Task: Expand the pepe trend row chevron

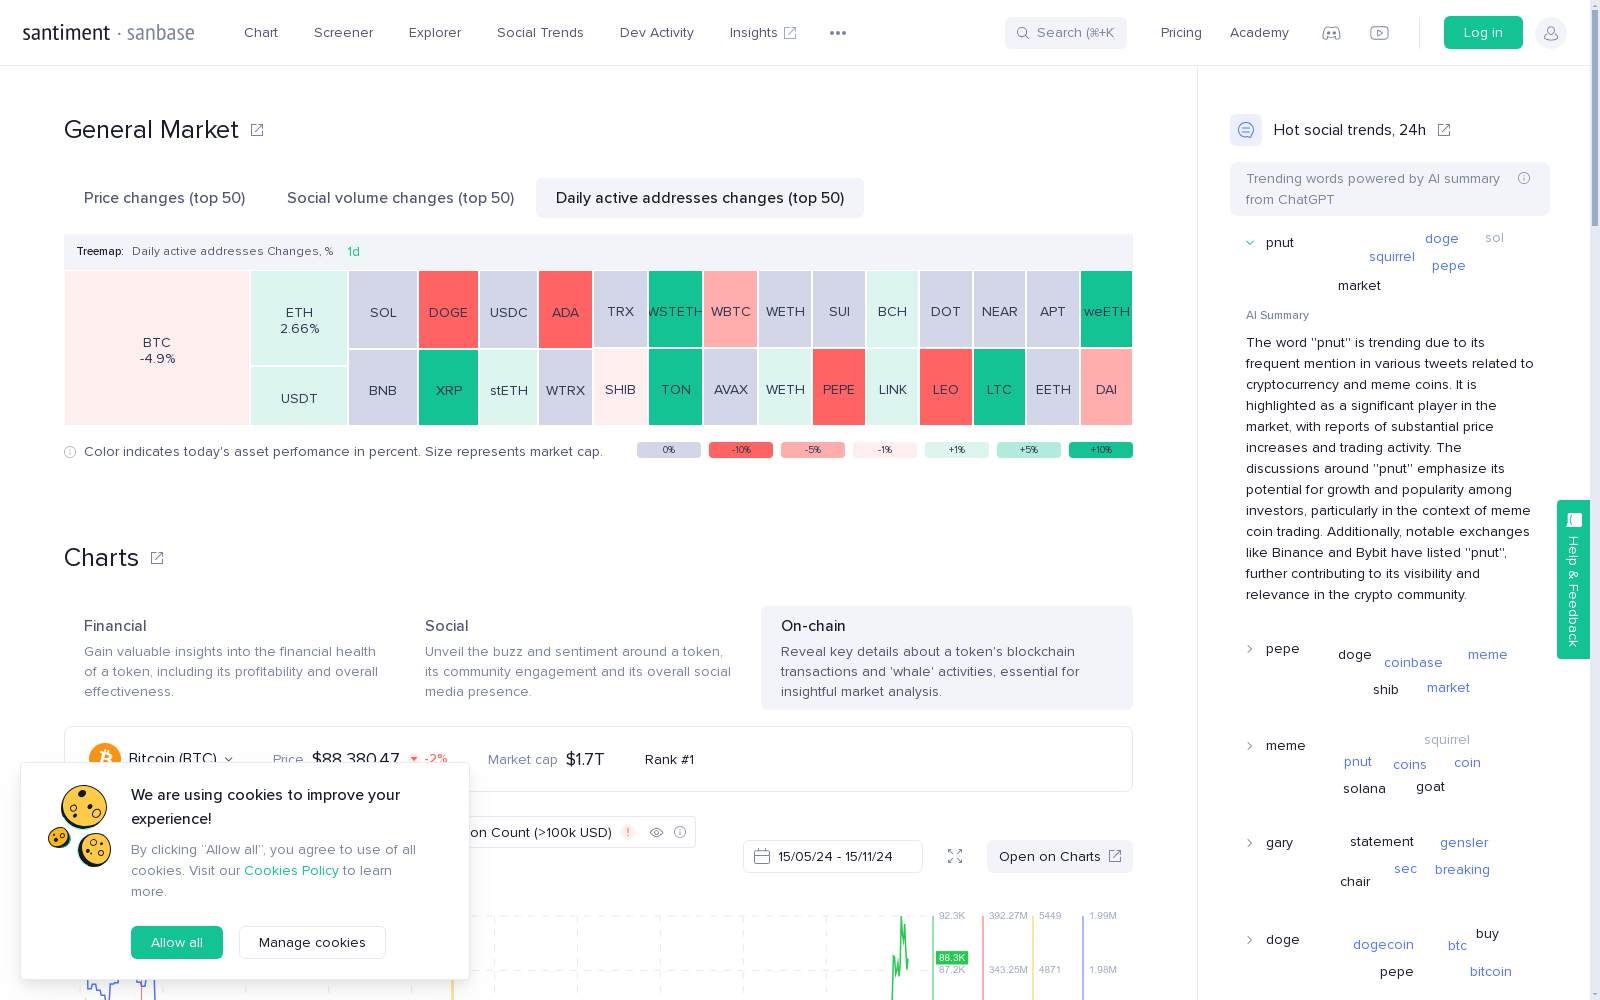Action: 1250,649
